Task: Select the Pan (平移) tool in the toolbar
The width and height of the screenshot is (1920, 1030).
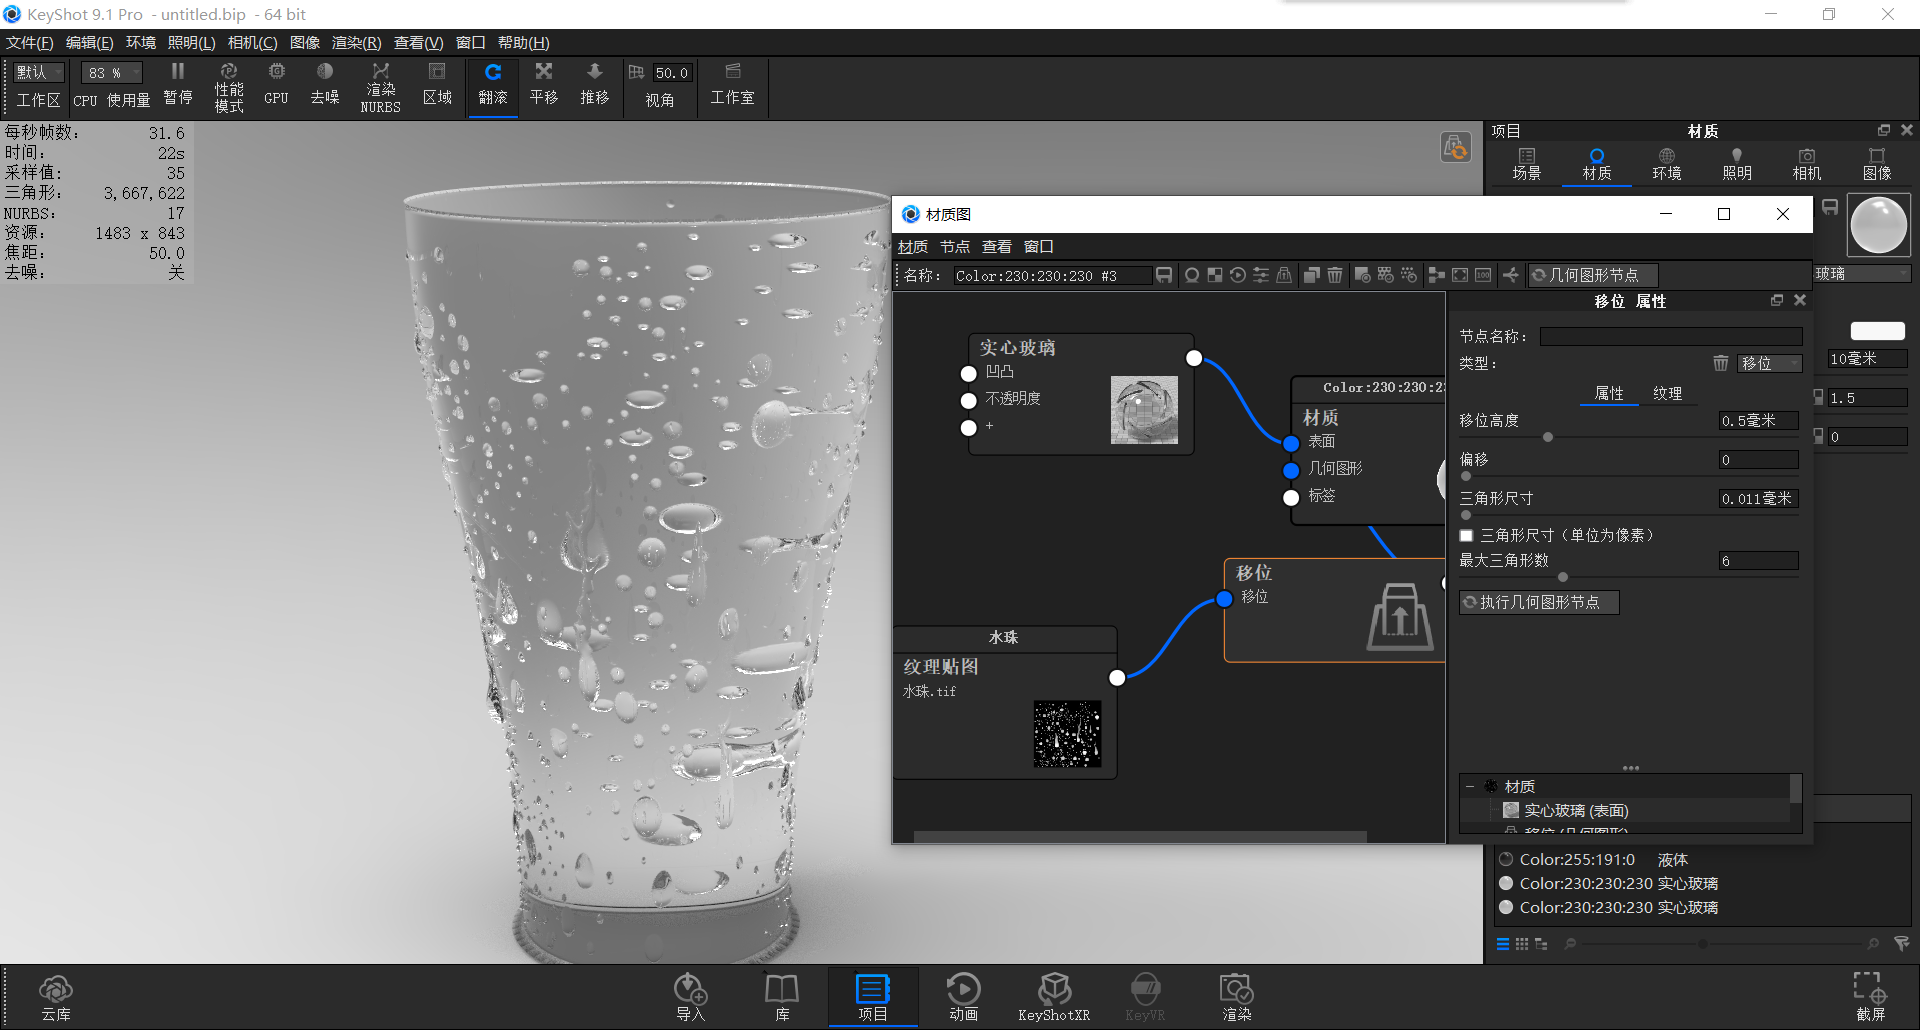Action: click(543, 86)
